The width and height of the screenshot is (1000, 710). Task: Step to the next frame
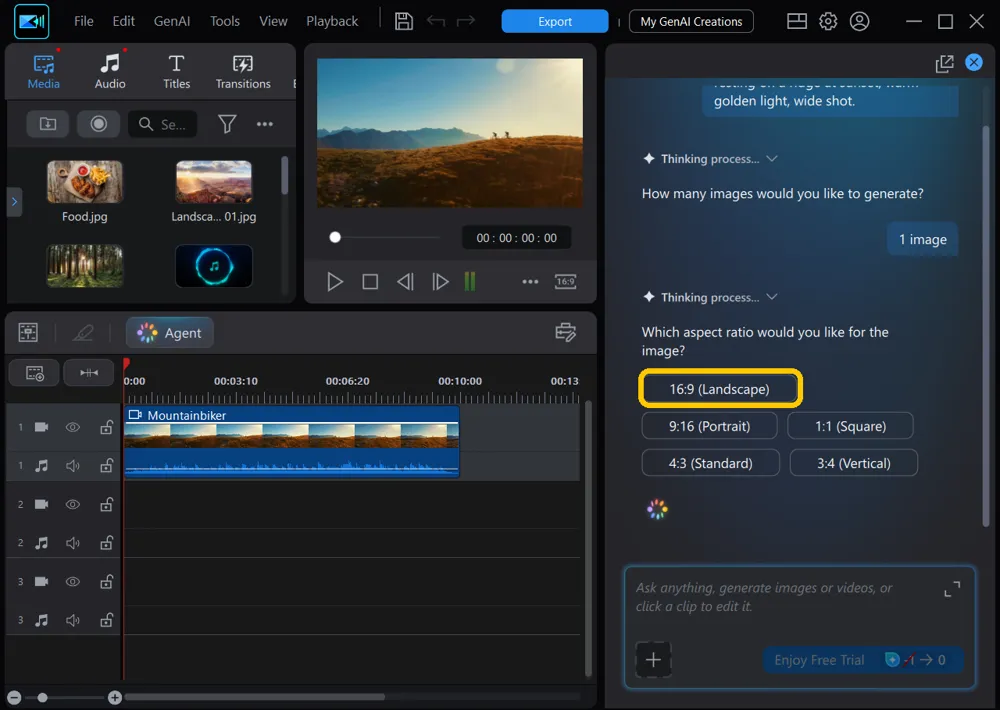(440, 281)
